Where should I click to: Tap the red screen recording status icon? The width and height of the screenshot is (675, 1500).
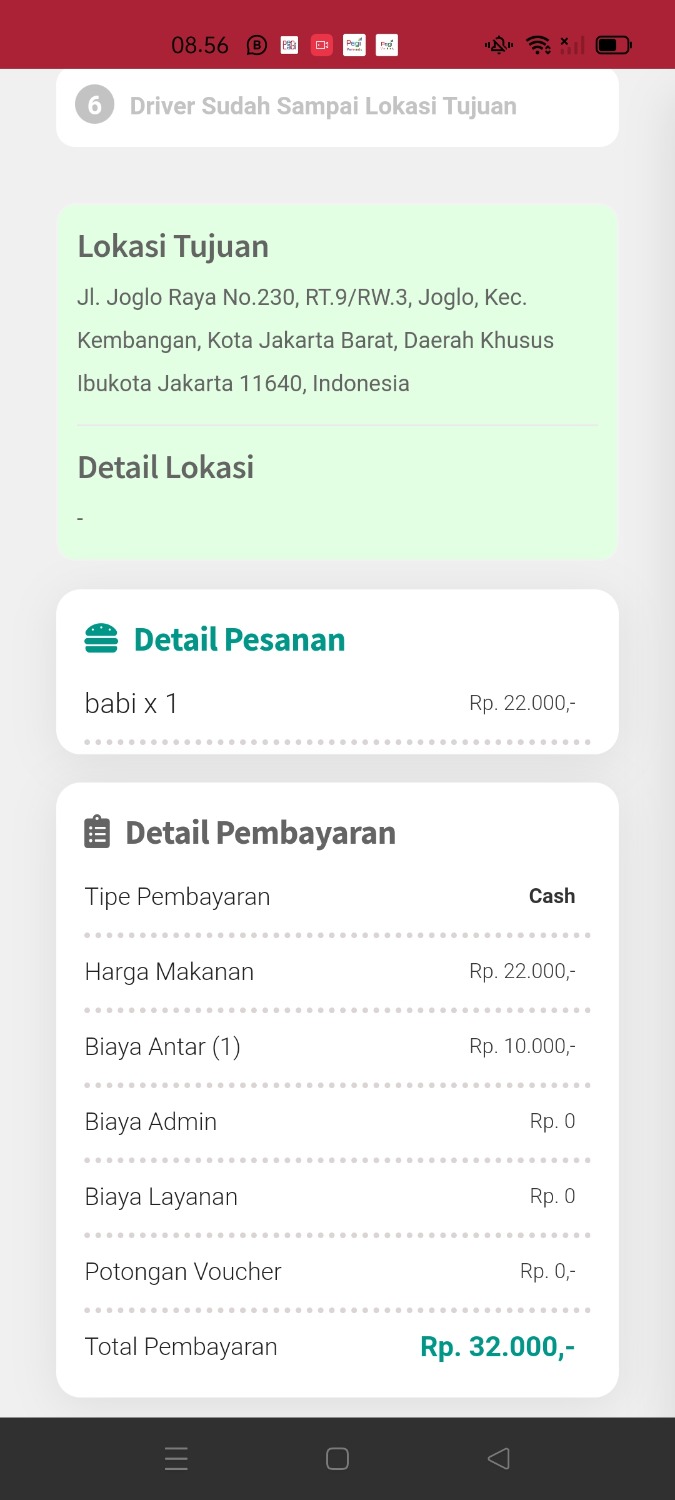321,45
